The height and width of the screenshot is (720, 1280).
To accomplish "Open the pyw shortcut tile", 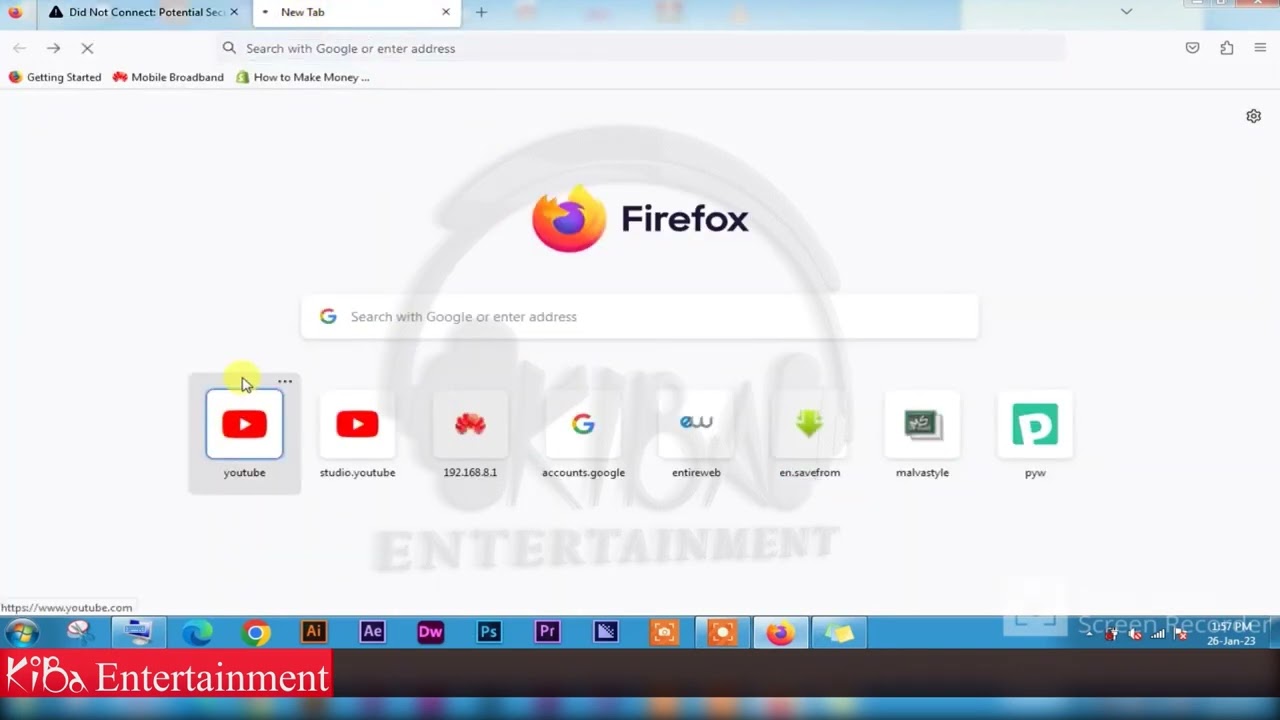I will (x=1035, y=433).
